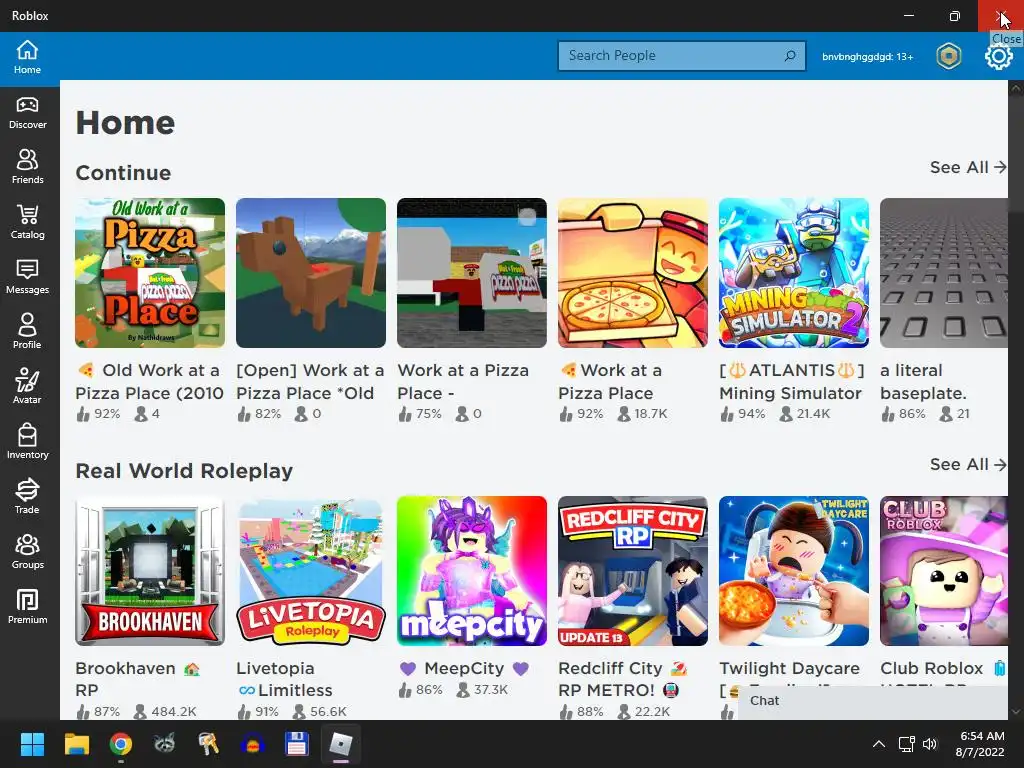
Task: Click the search magnifier icon
Action: click(x=790, y=56)
